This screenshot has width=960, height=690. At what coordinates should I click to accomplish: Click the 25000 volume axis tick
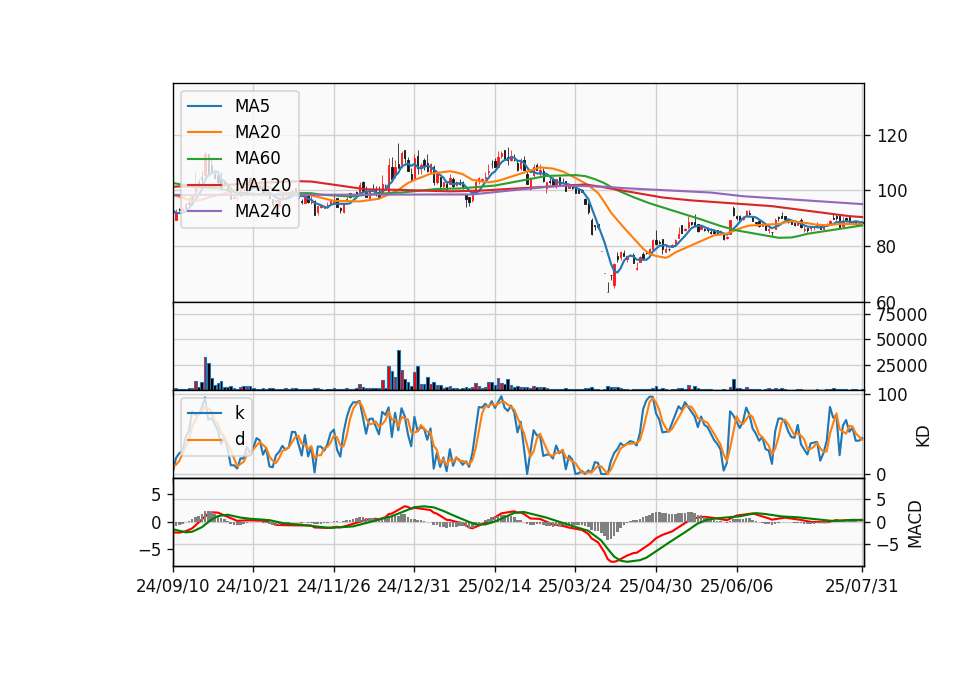(902, 366)
